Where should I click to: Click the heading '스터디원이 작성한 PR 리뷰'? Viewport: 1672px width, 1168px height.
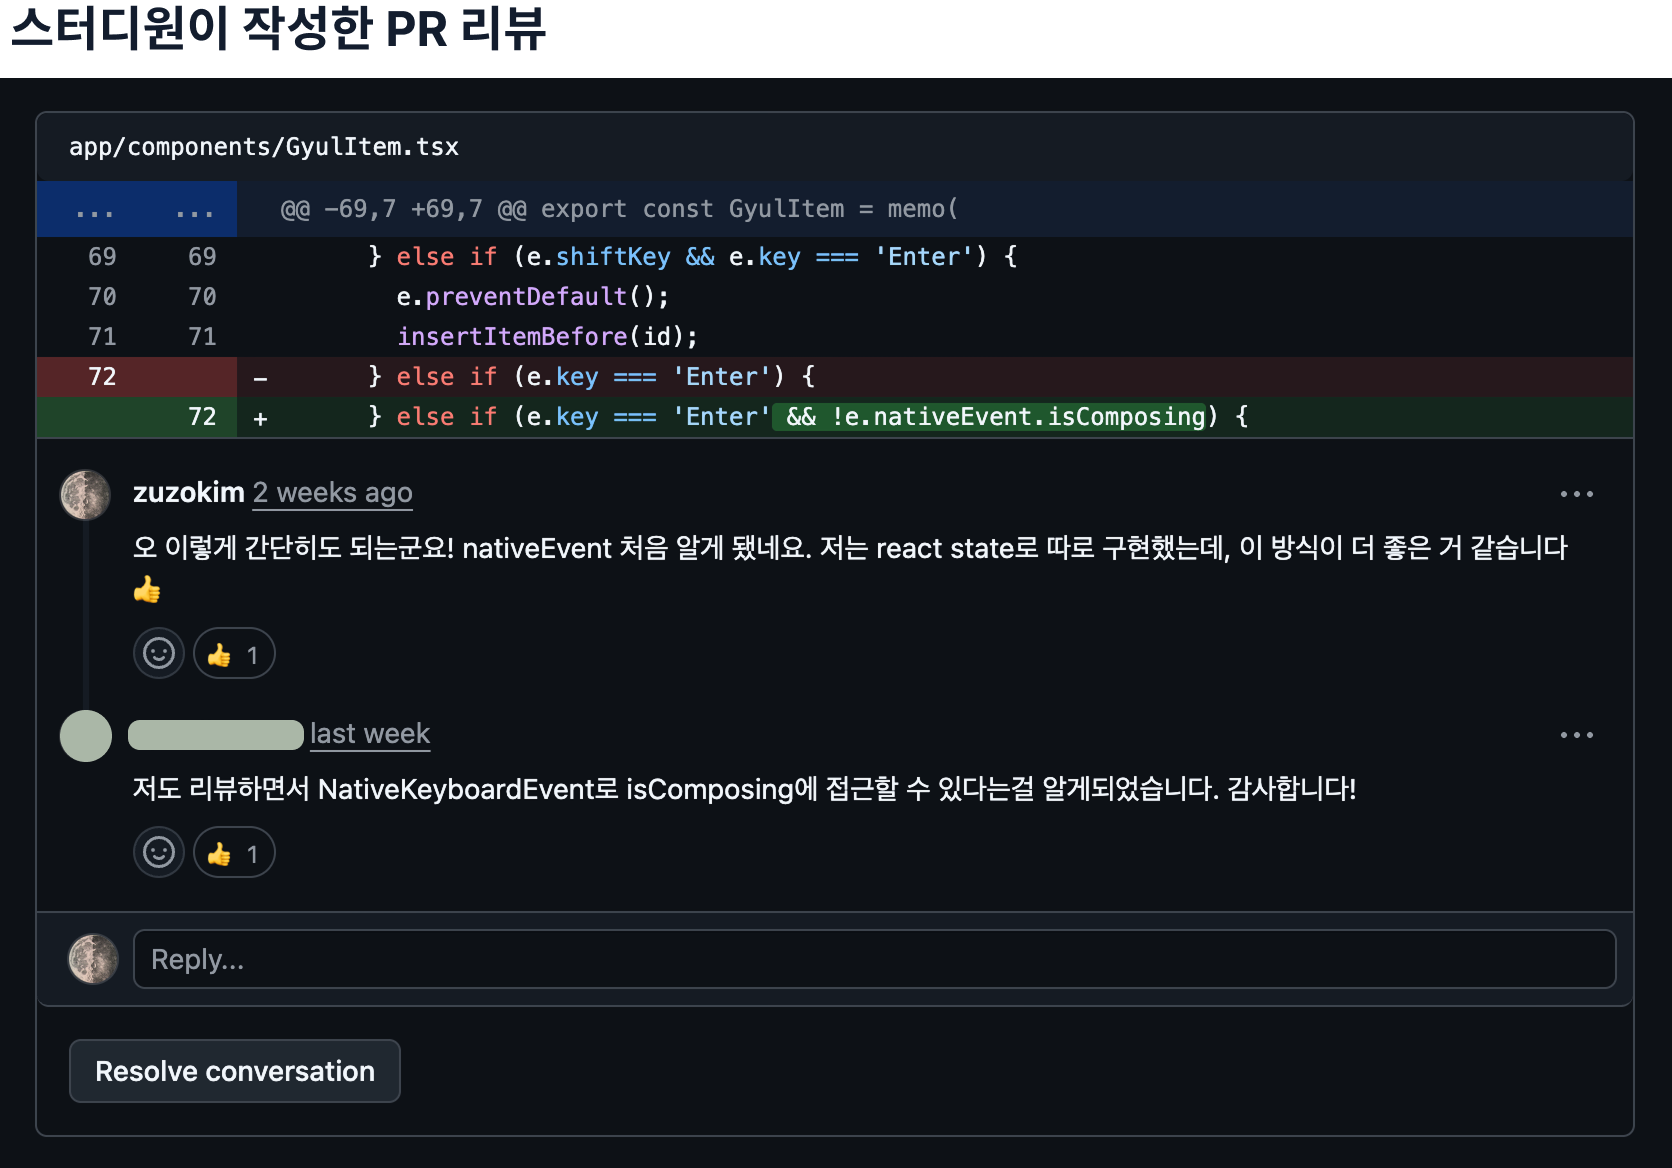[x=278, y=28]
